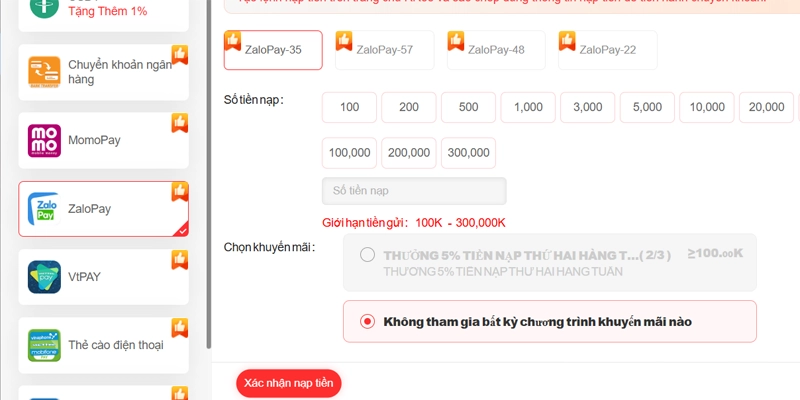The height and width of the screenshot is (400, 800).
Task: Click Xác nhận nạp tiền button
Action: pos(289,383)
